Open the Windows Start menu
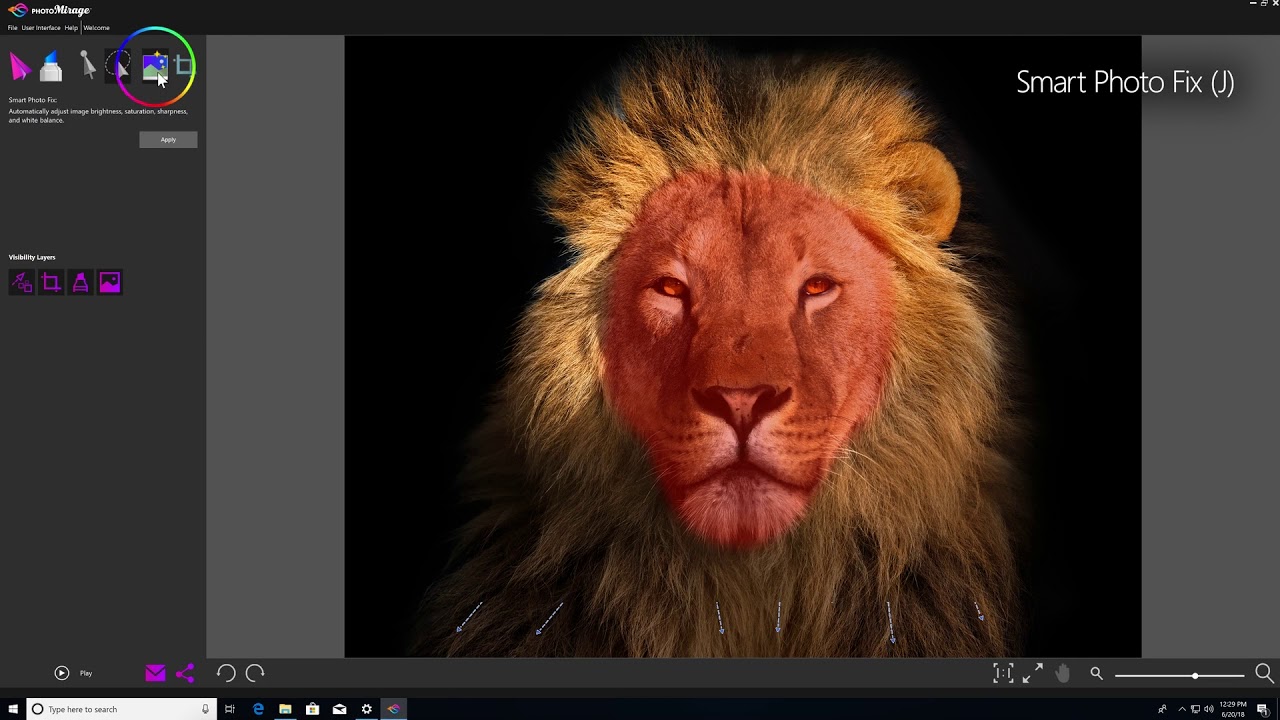This screenshot has height=720, width=1280. coord(13,709)
